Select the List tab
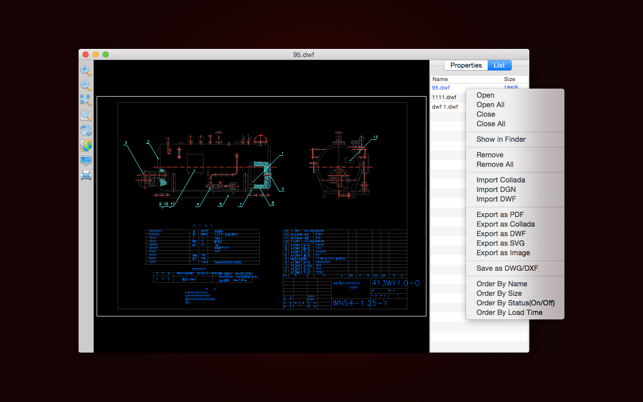Viewport: 643px width, 402px height. [499, 65]
